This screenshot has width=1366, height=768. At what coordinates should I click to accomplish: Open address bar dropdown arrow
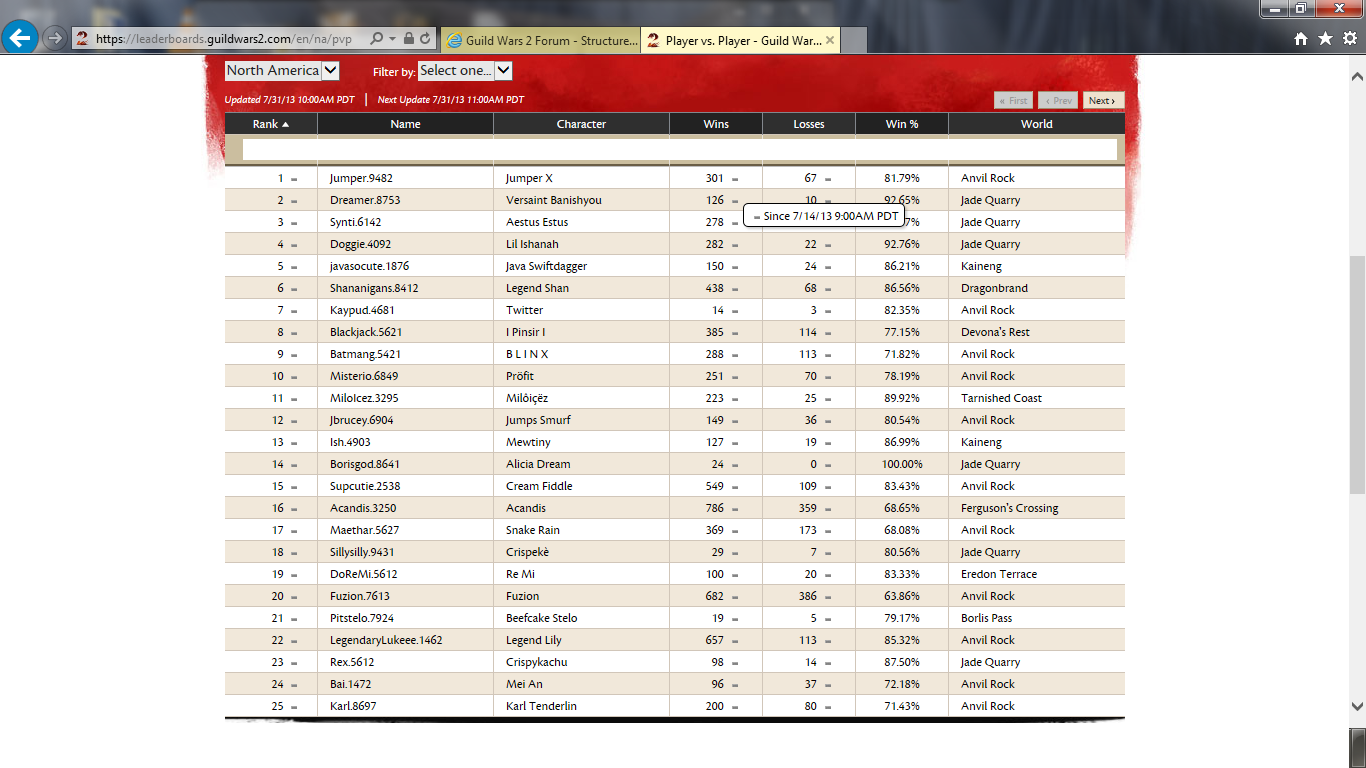pos(393,39)
